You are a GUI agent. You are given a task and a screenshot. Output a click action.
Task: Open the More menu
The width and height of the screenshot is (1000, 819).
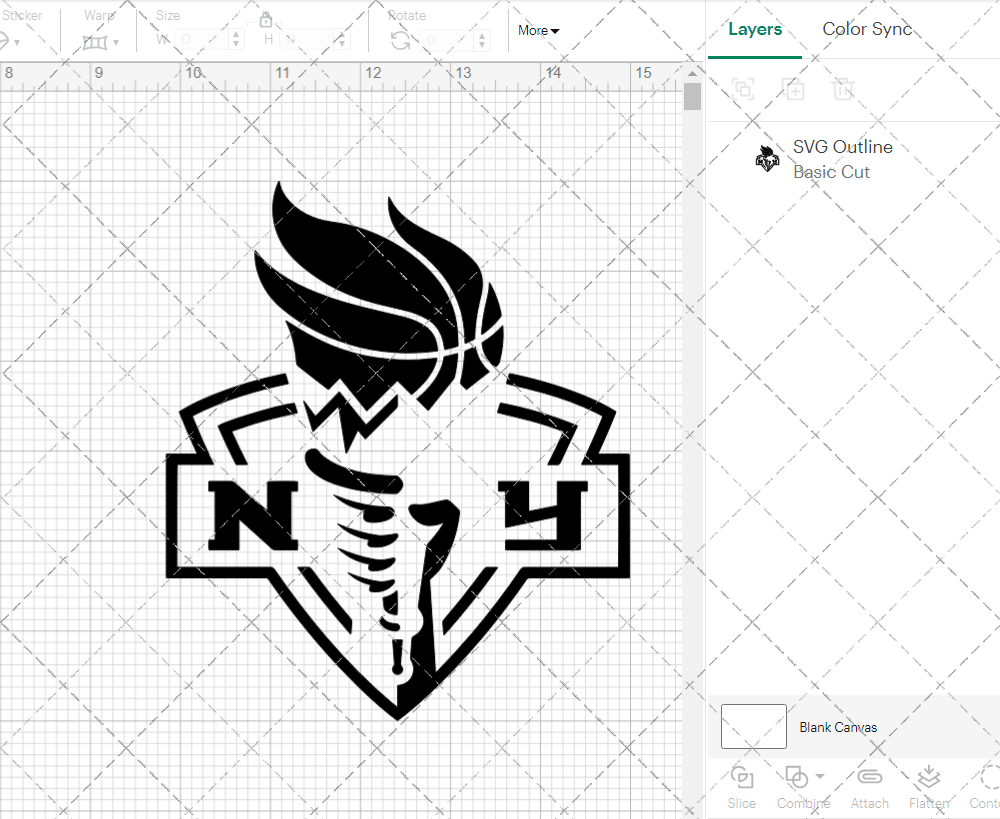coord(537,30)
